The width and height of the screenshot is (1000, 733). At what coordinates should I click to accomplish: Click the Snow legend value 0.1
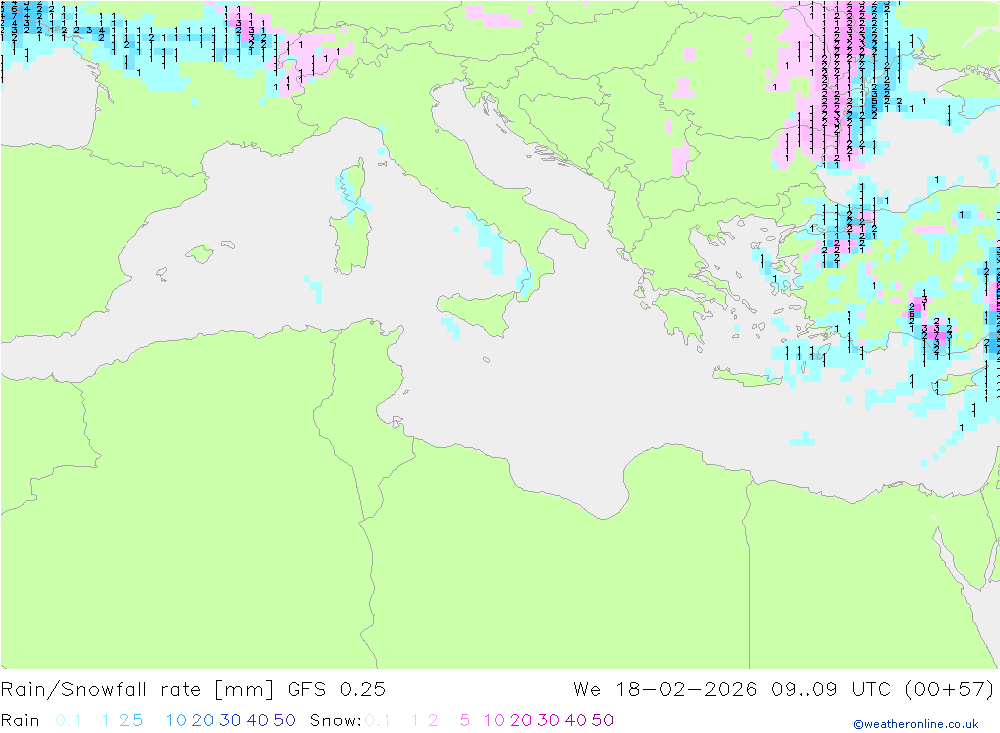tap(378, 720)
